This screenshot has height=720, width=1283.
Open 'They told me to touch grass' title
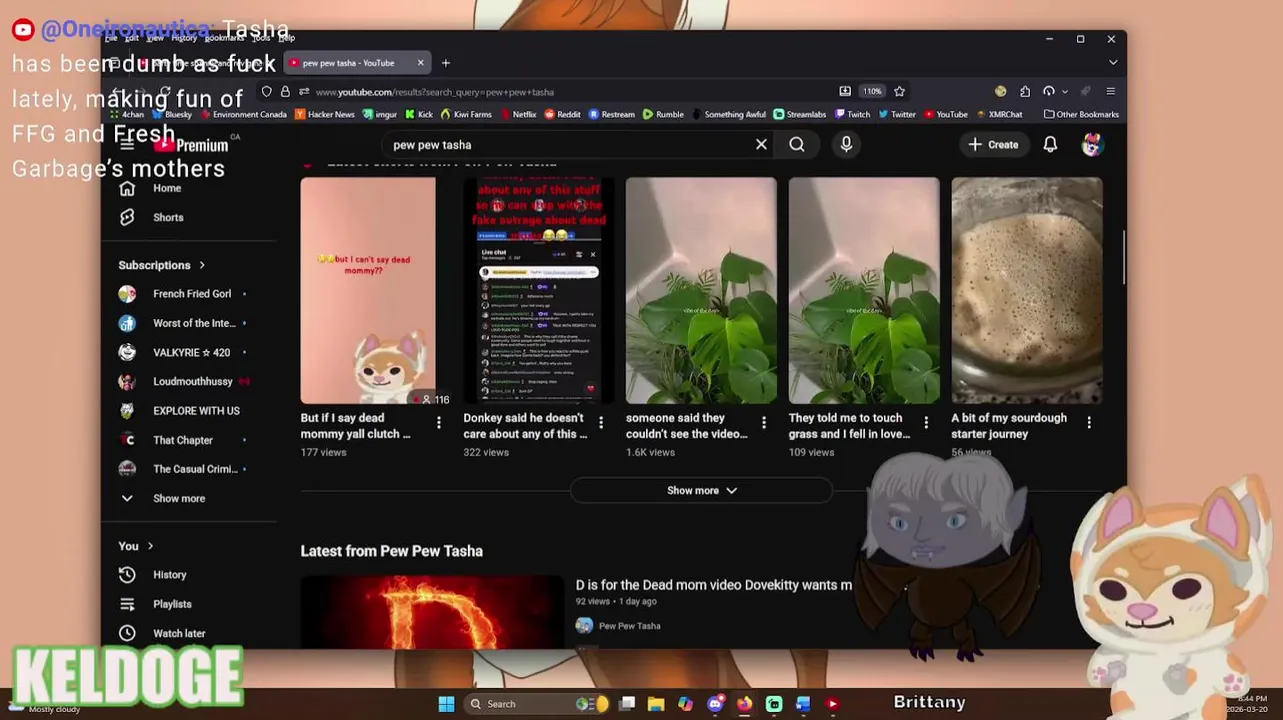tap(849, 426)
